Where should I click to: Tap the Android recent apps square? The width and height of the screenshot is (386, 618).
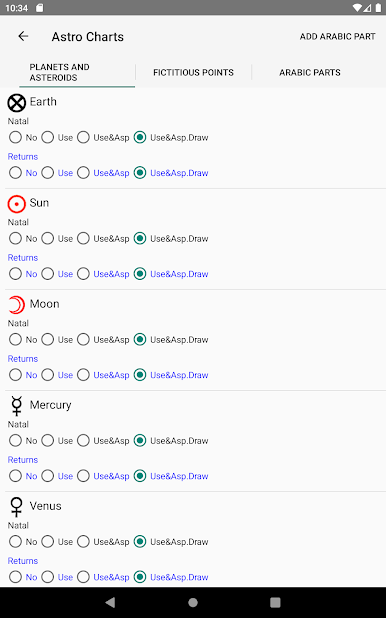coord(275,602)
